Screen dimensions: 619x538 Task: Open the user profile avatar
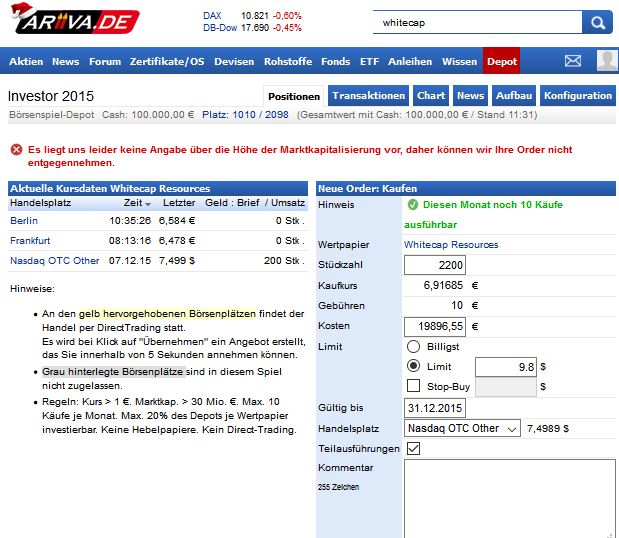pyautogui.click(x=607, y=60)
